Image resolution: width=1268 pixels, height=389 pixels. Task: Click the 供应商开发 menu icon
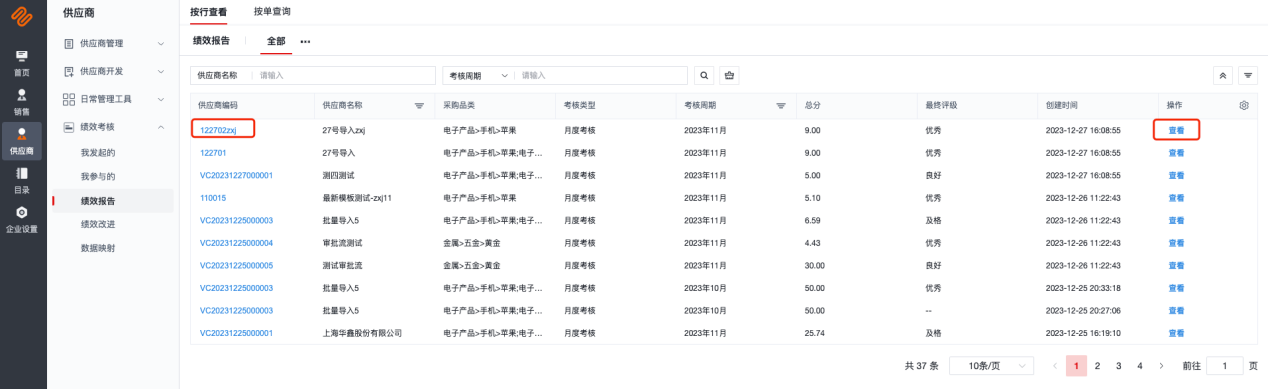[x=69, y=71]
